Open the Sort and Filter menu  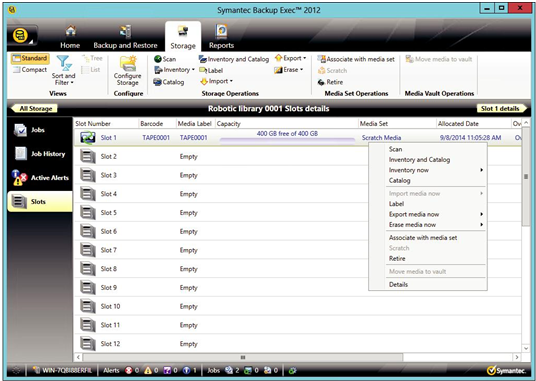(x=64, y=71)
